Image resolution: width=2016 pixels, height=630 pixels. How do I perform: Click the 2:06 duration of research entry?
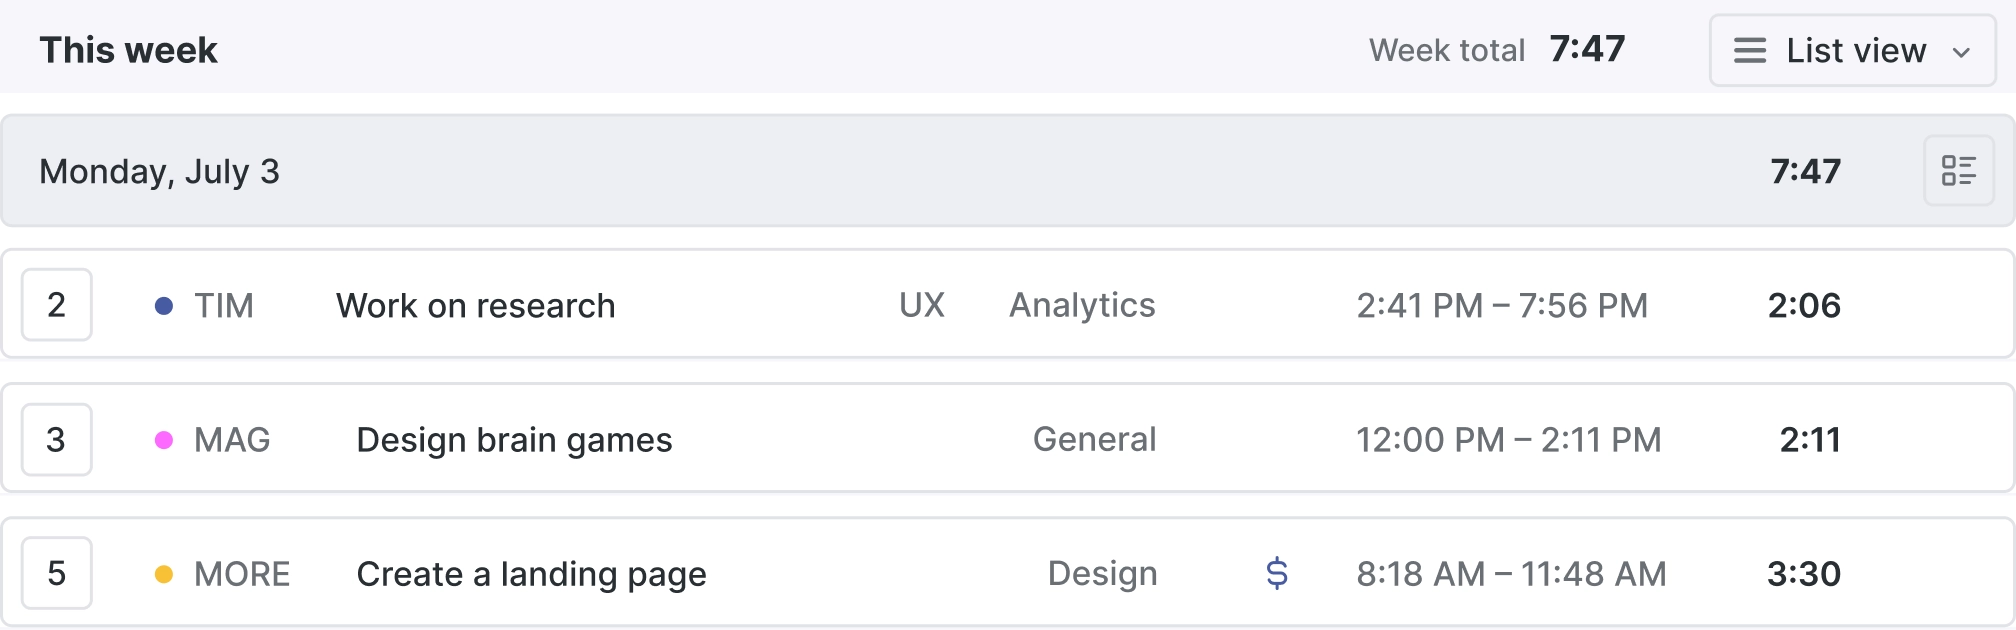(1804, 305)
